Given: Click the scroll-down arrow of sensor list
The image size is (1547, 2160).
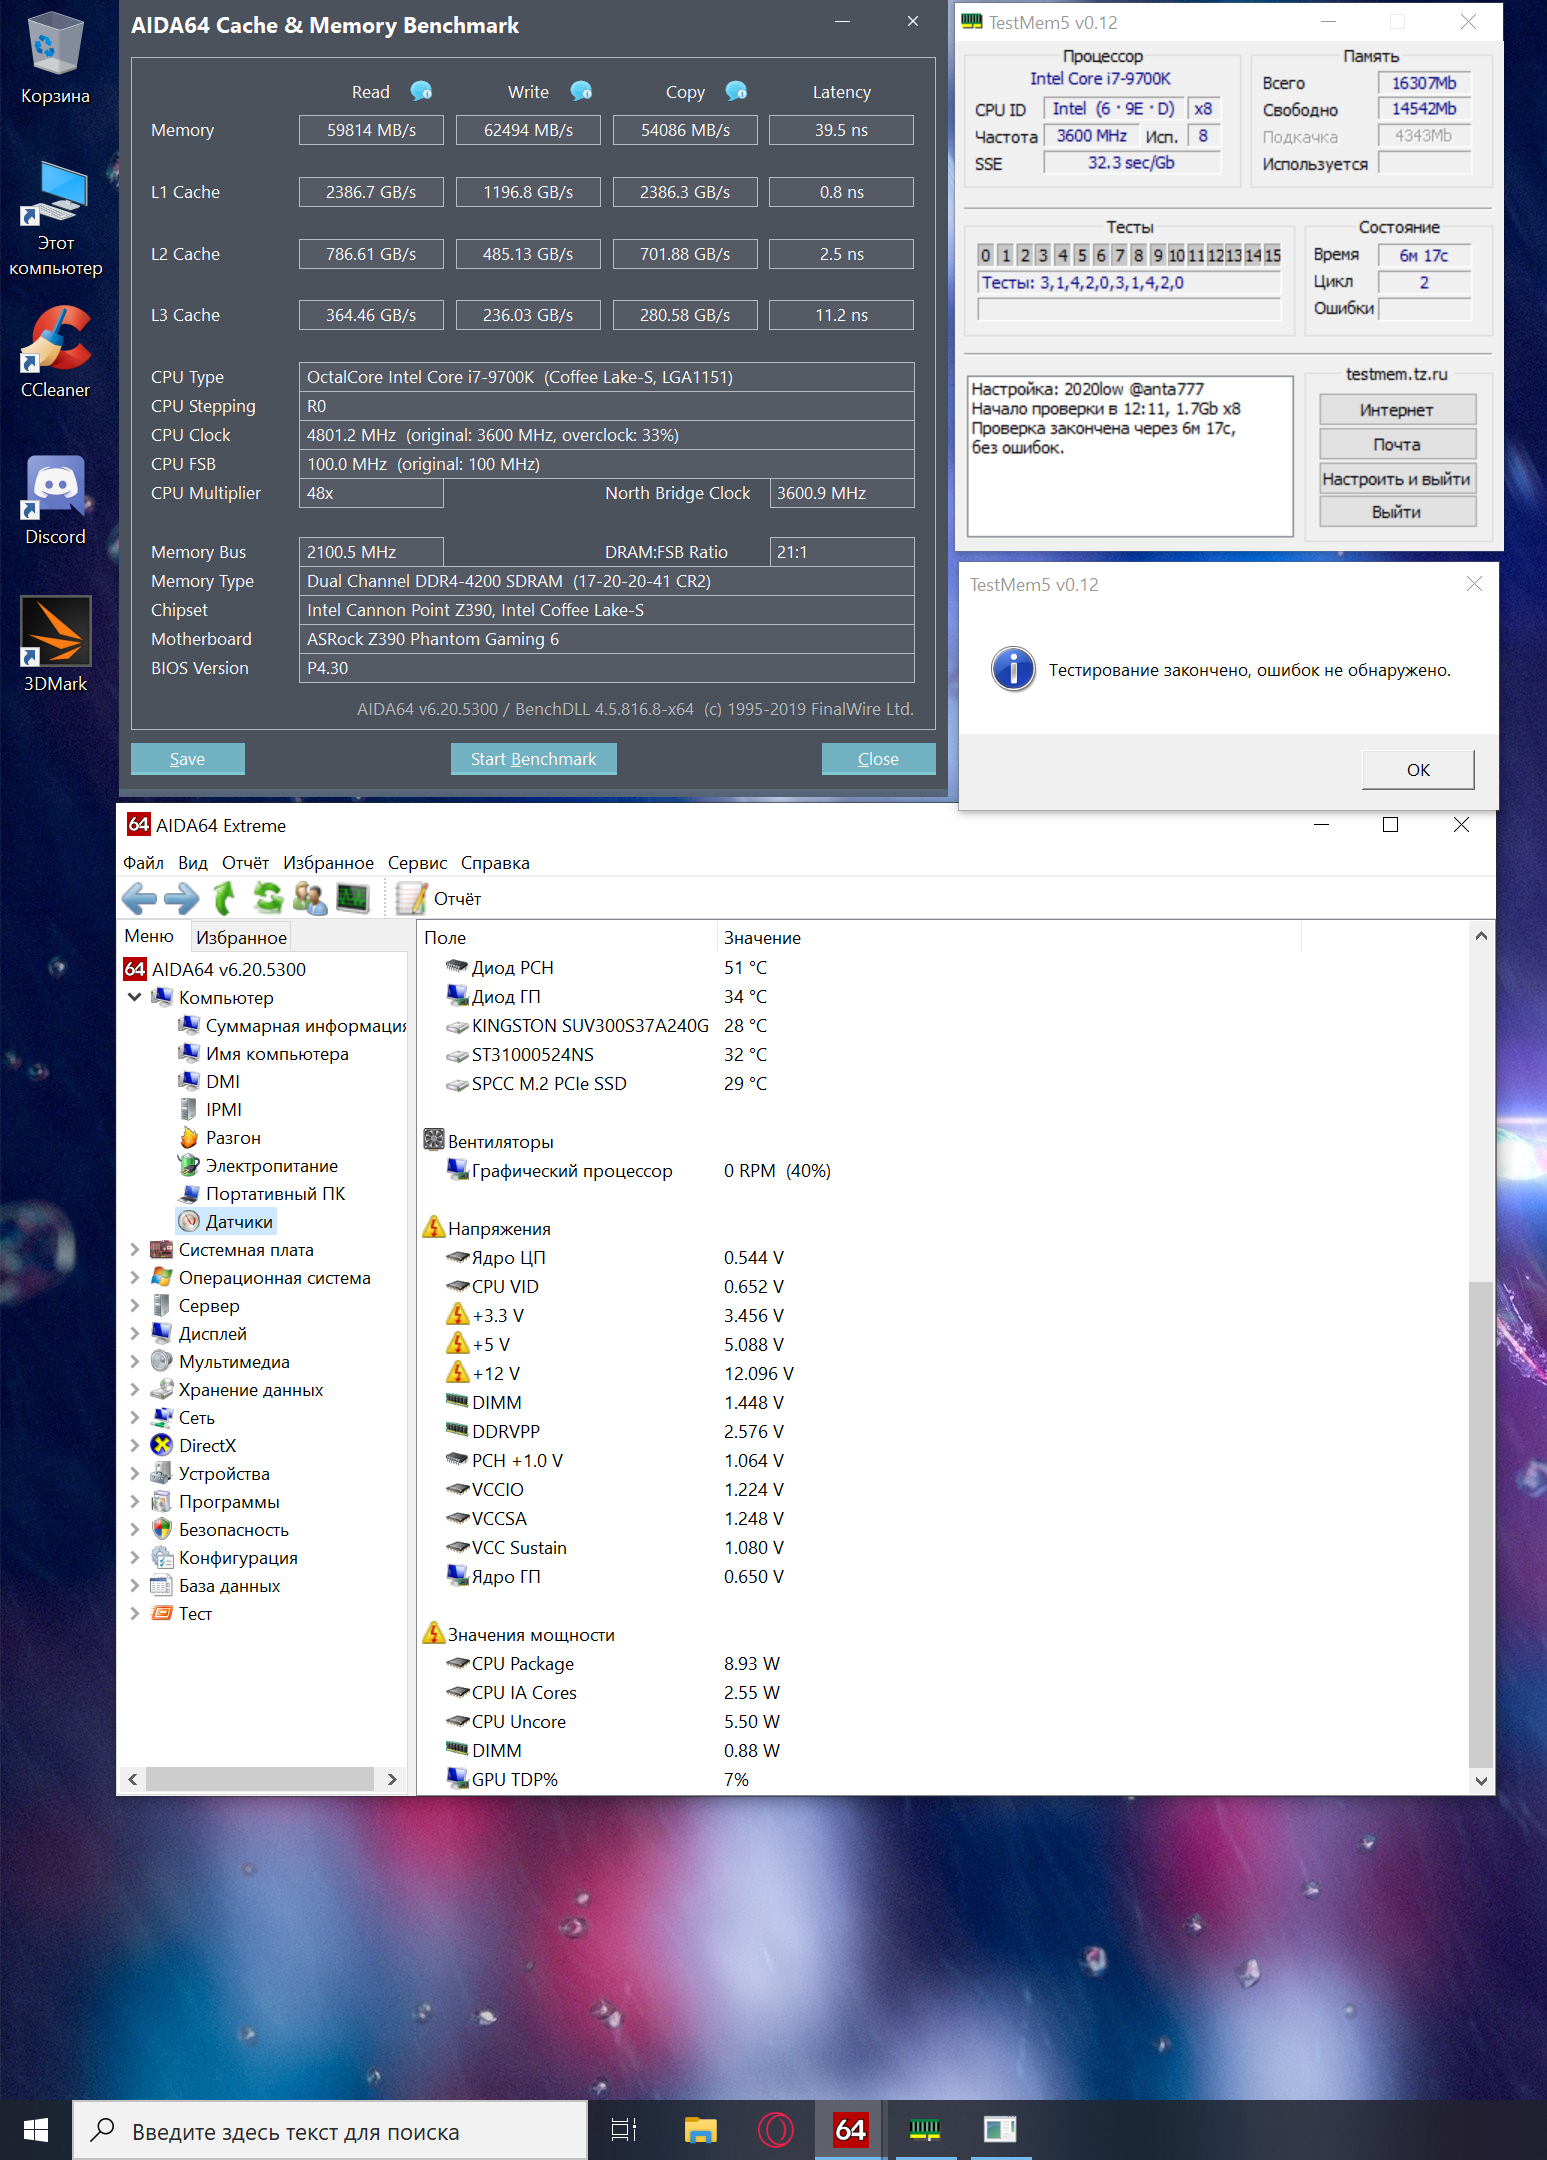Looking at the screenshot, I should coord(1481,1780).
